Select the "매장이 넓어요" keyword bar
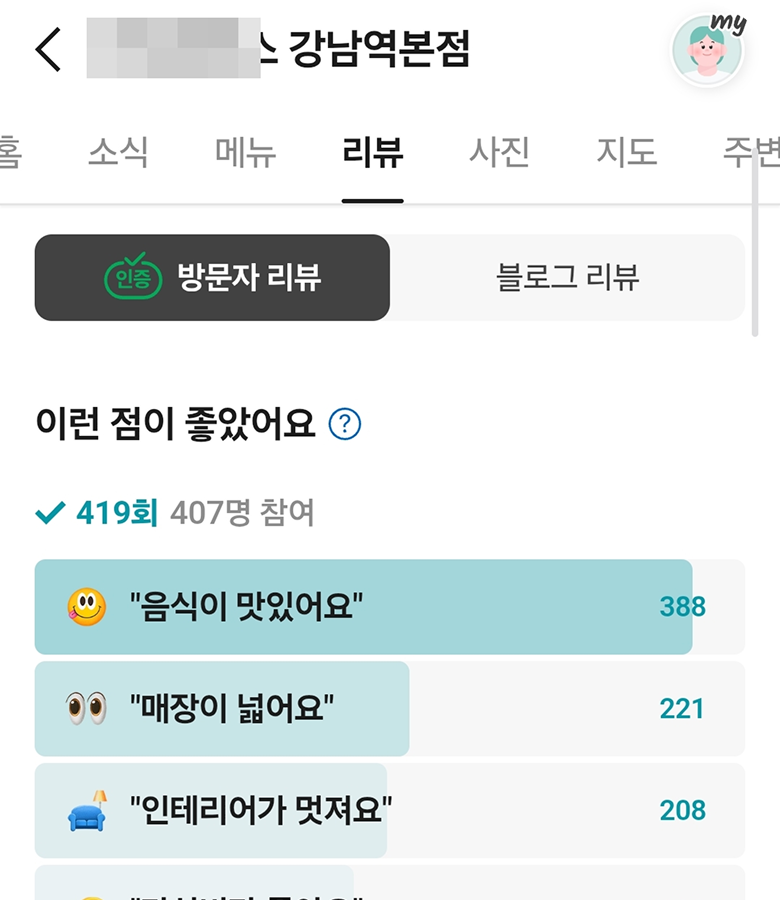 click(390, 709)
